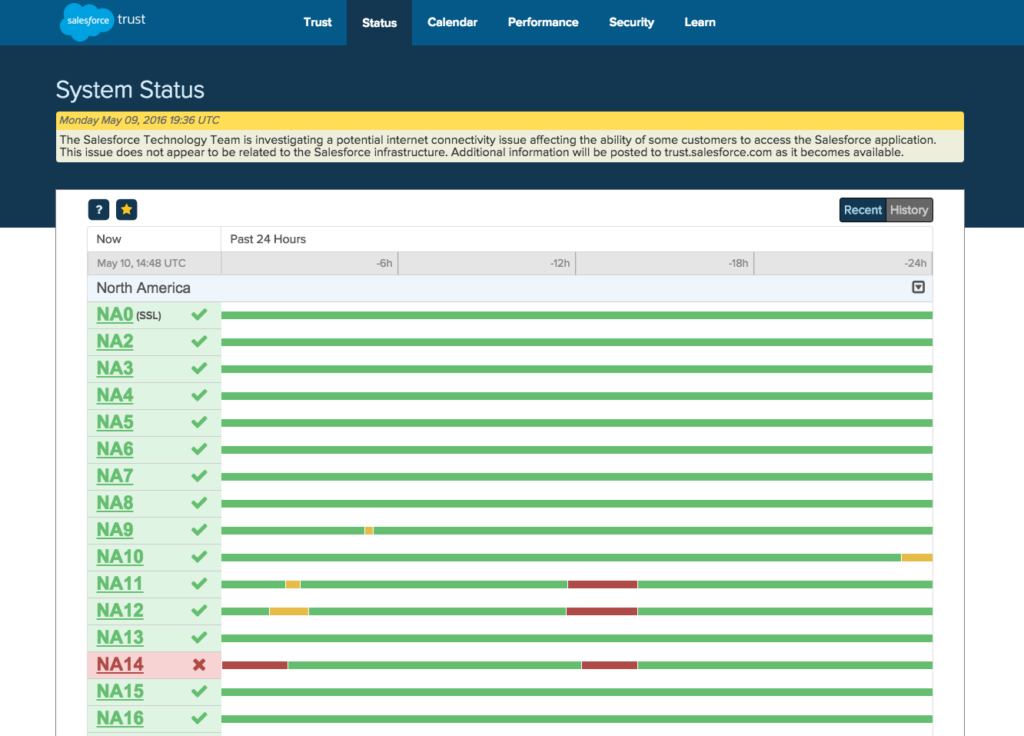Viewport: 1024px width, 736px height.
Task: Click the System Status page heading
Action: pos(130,90)
